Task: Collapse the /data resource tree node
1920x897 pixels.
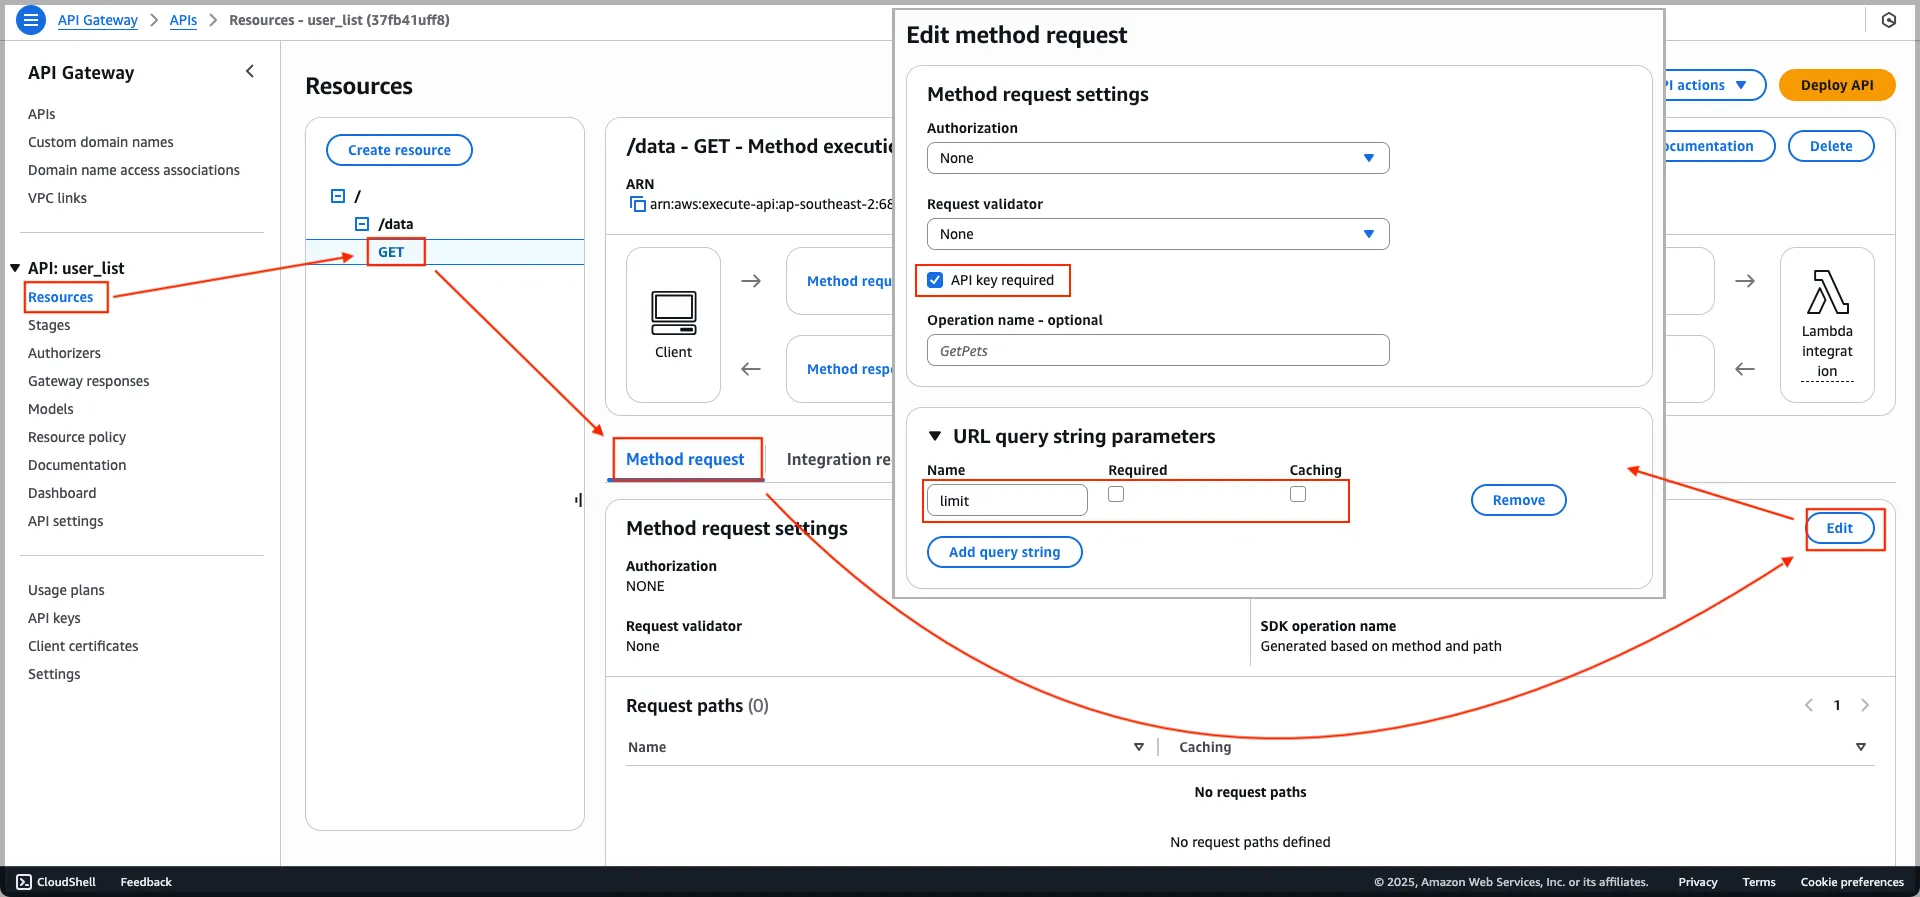Action: [362, 224]
